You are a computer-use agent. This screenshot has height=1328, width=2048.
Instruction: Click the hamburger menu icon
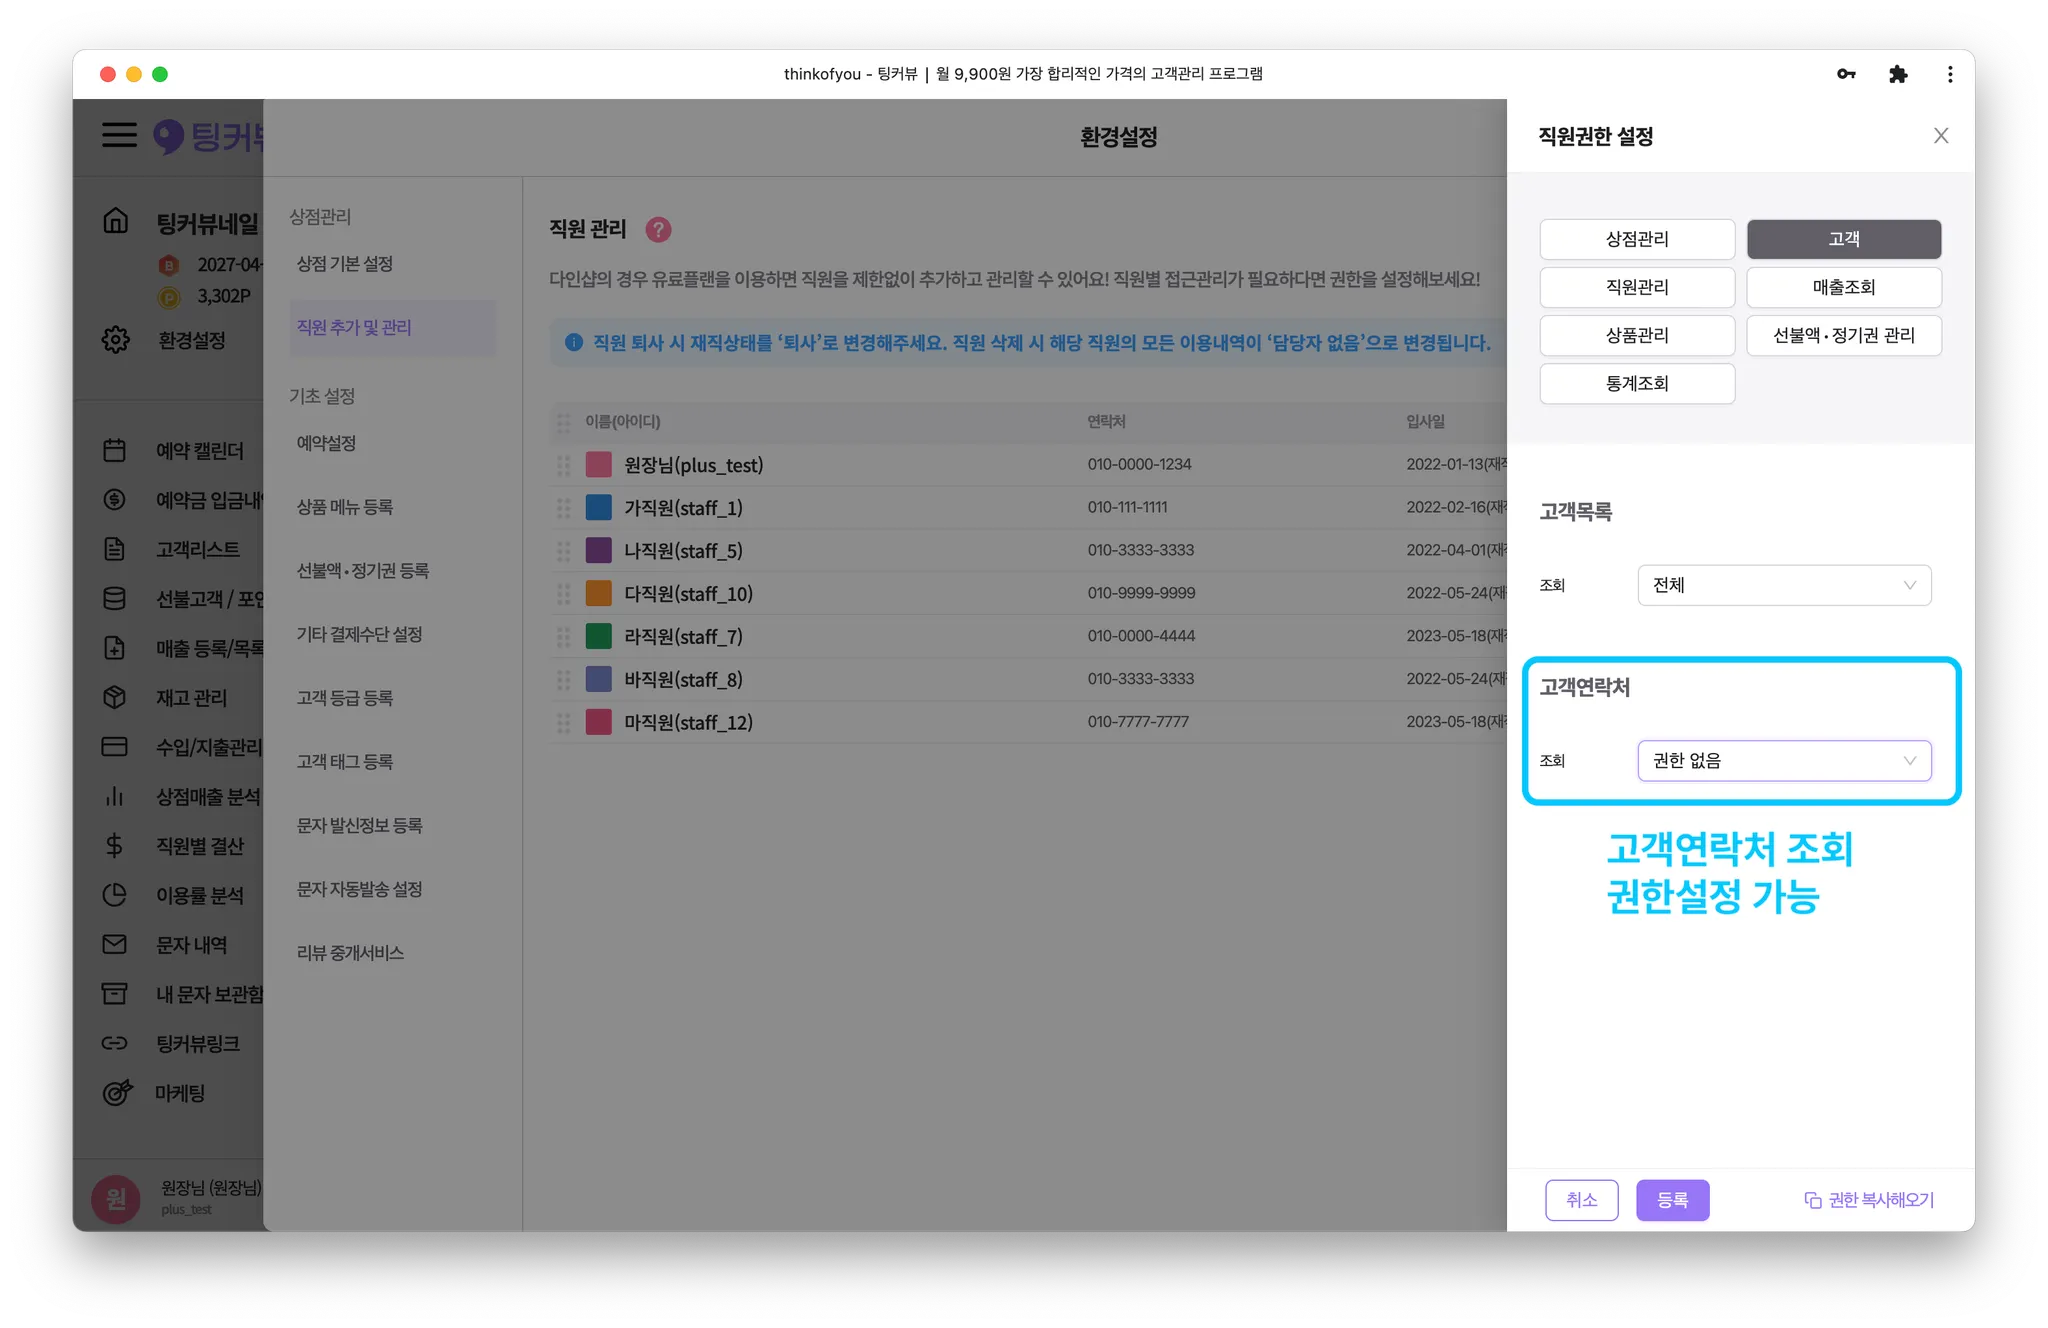[119, 135]
